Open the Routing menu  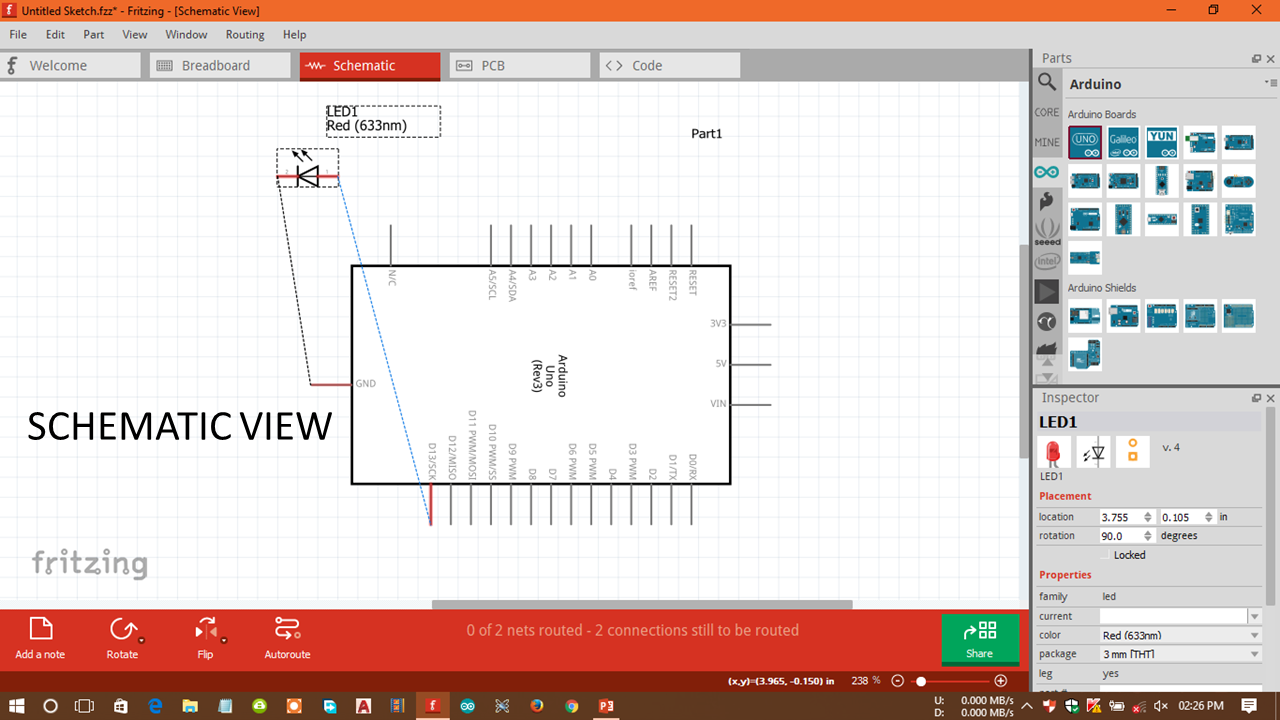pyautogui.click(x=245, y=33)
